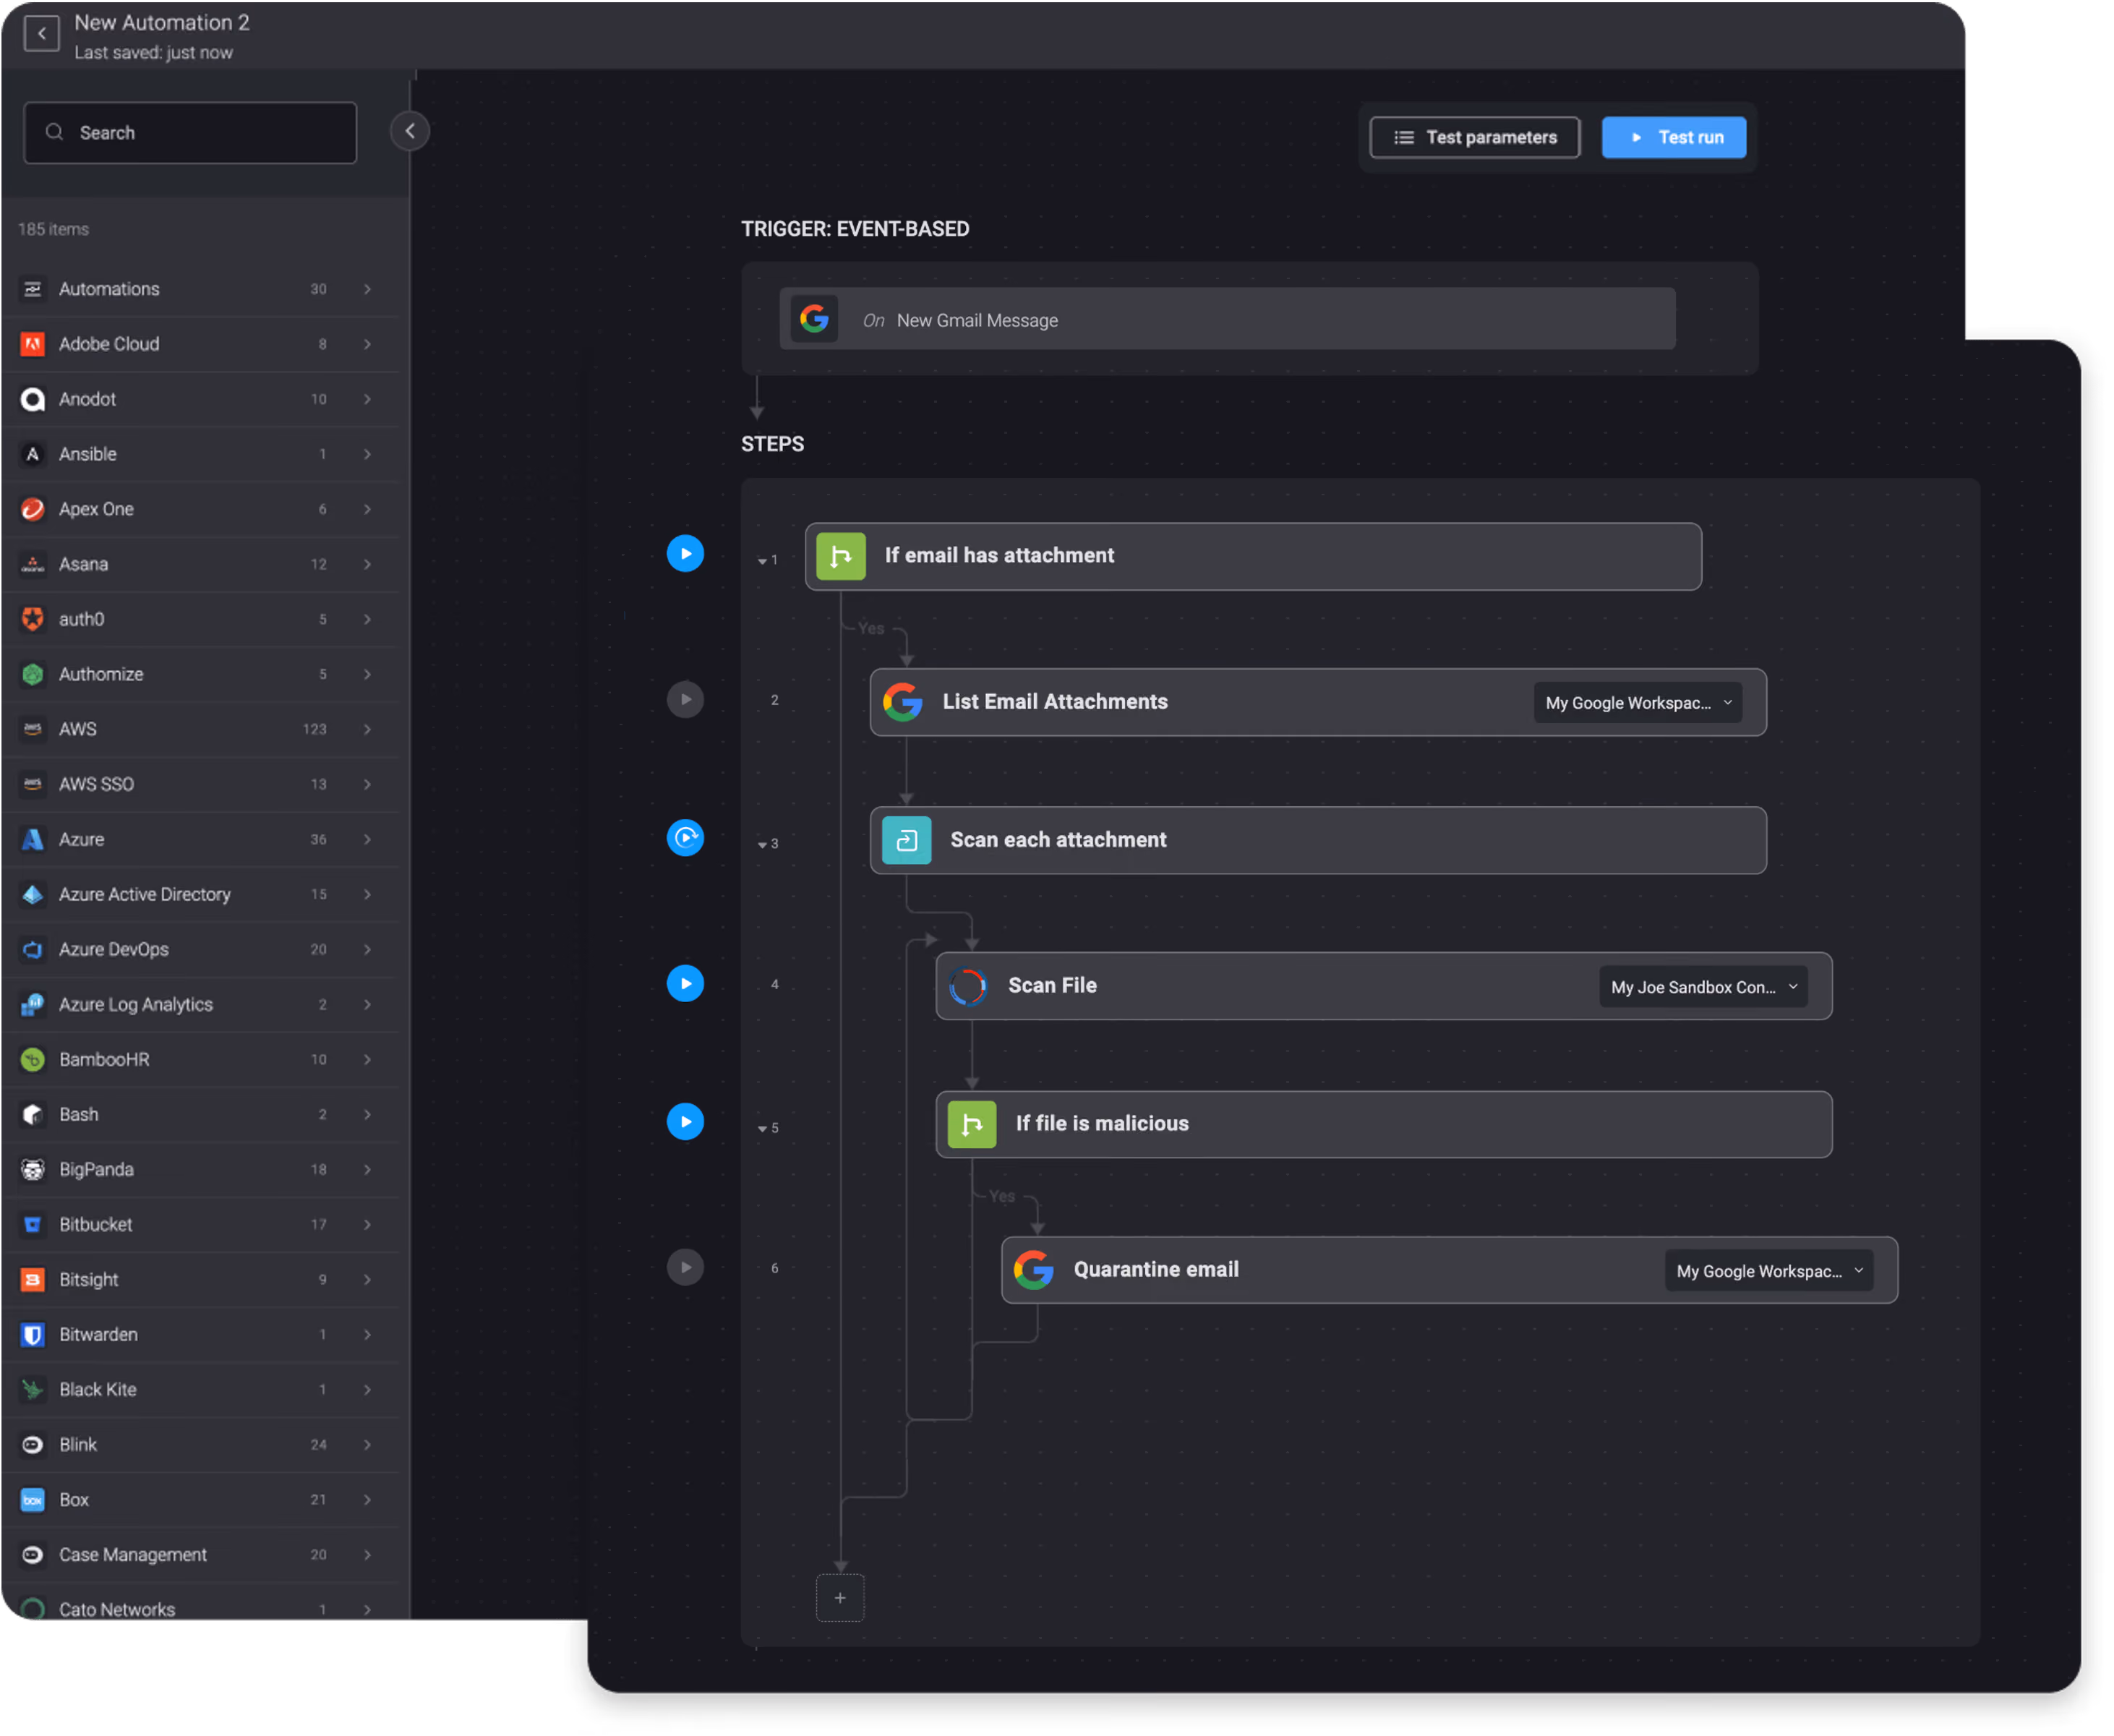Run step 4 Scan File with play button
This screenshot has width=2114, height=1736.
686,985
